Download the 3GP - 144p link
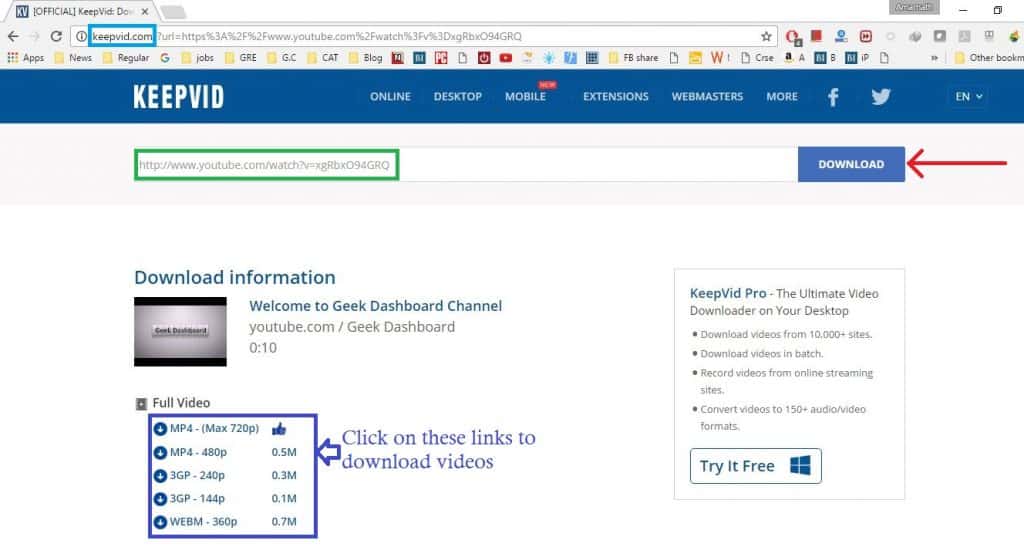Screen dimensions: 1024x547 coord(197,498)
